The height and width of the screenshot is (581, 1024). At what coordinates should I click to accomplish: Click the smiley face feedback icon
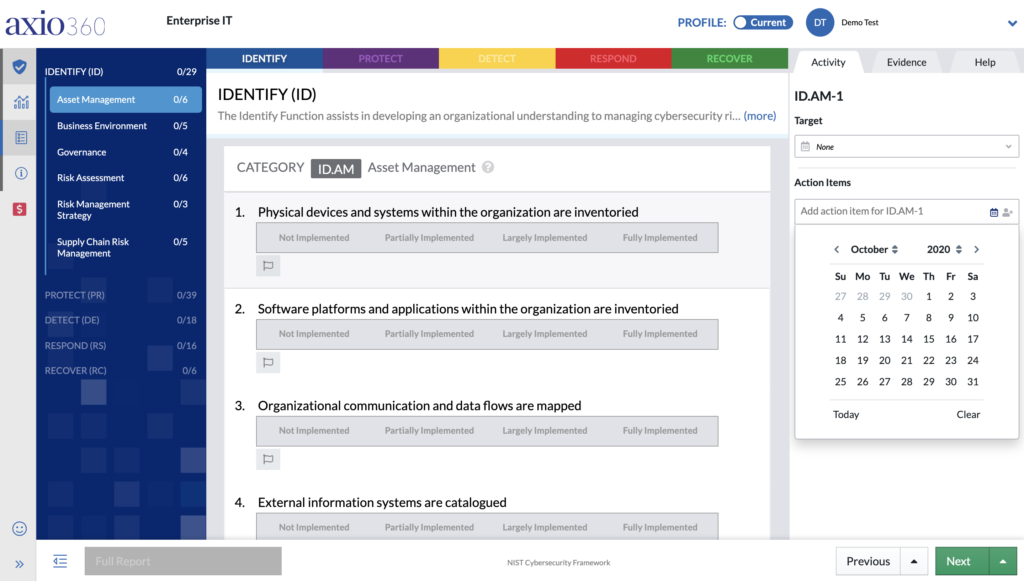tap(19, 528)
